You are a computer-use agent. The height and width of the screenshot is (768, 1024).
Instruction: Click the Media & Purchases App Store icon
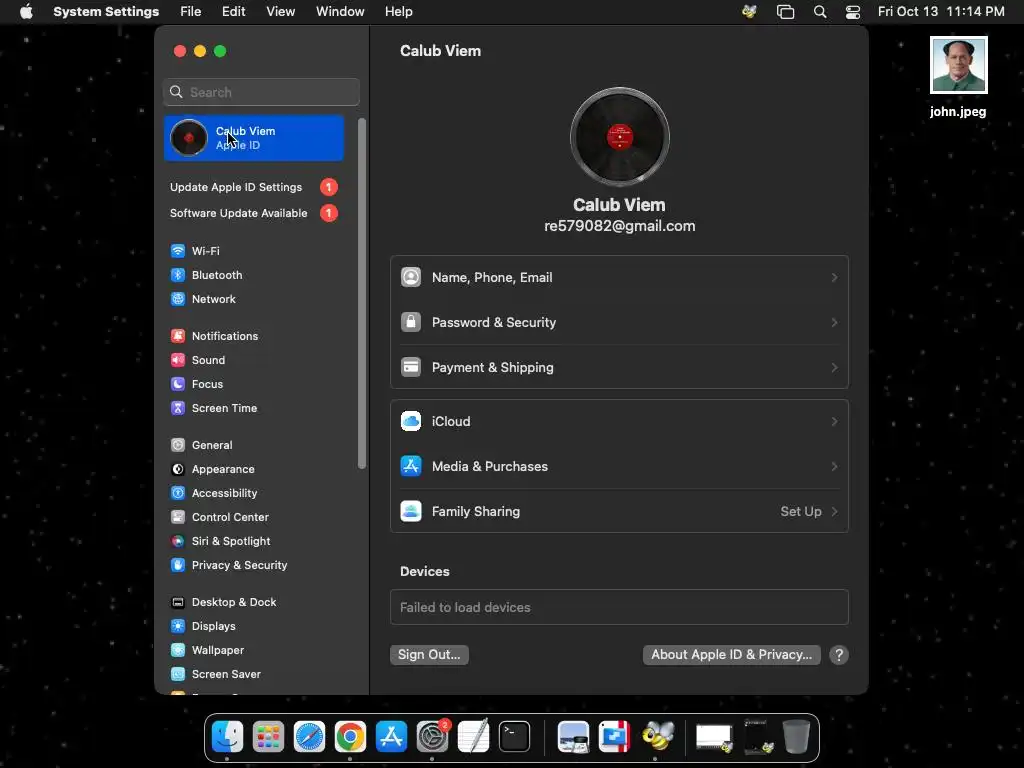411,466
